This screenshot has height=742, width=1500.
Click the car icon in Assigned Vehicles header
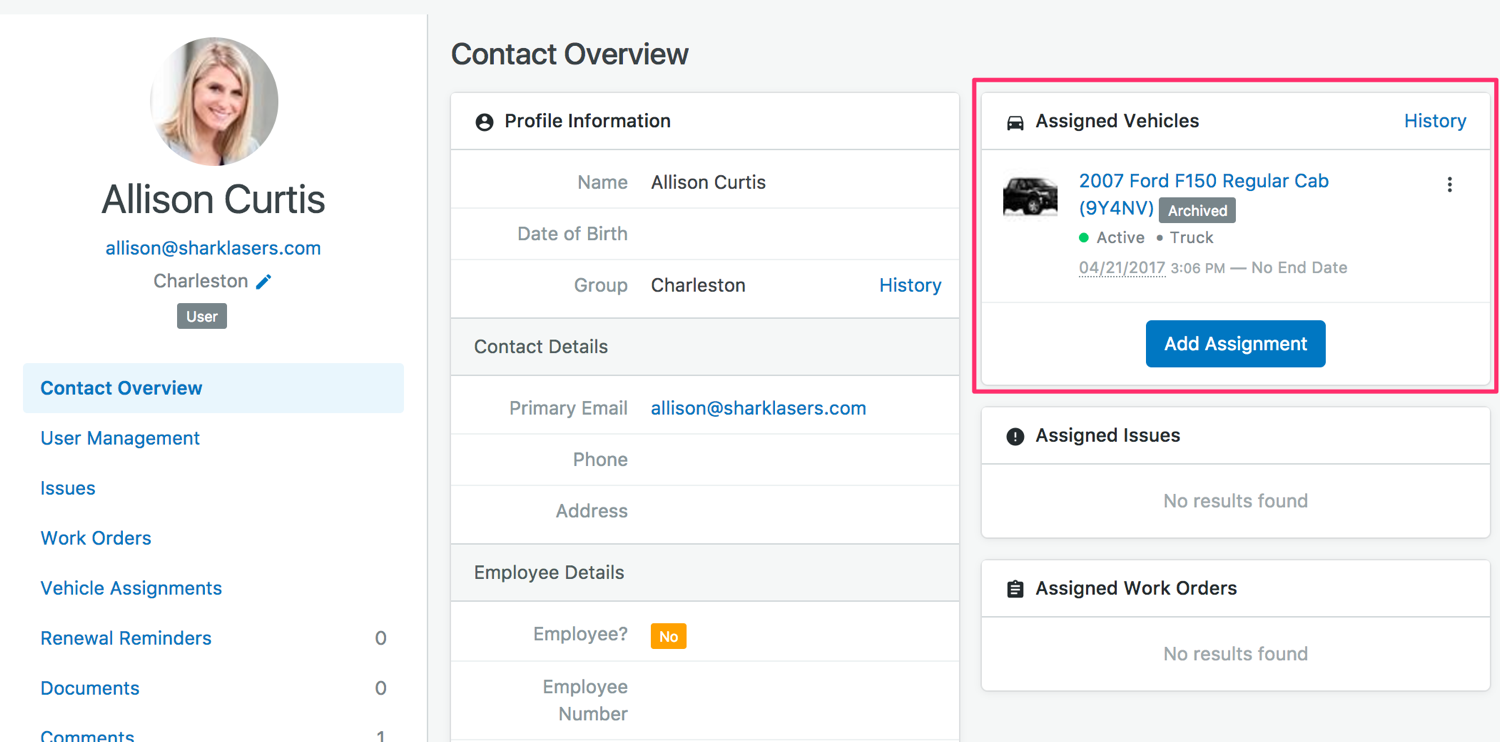(1015, 122)
